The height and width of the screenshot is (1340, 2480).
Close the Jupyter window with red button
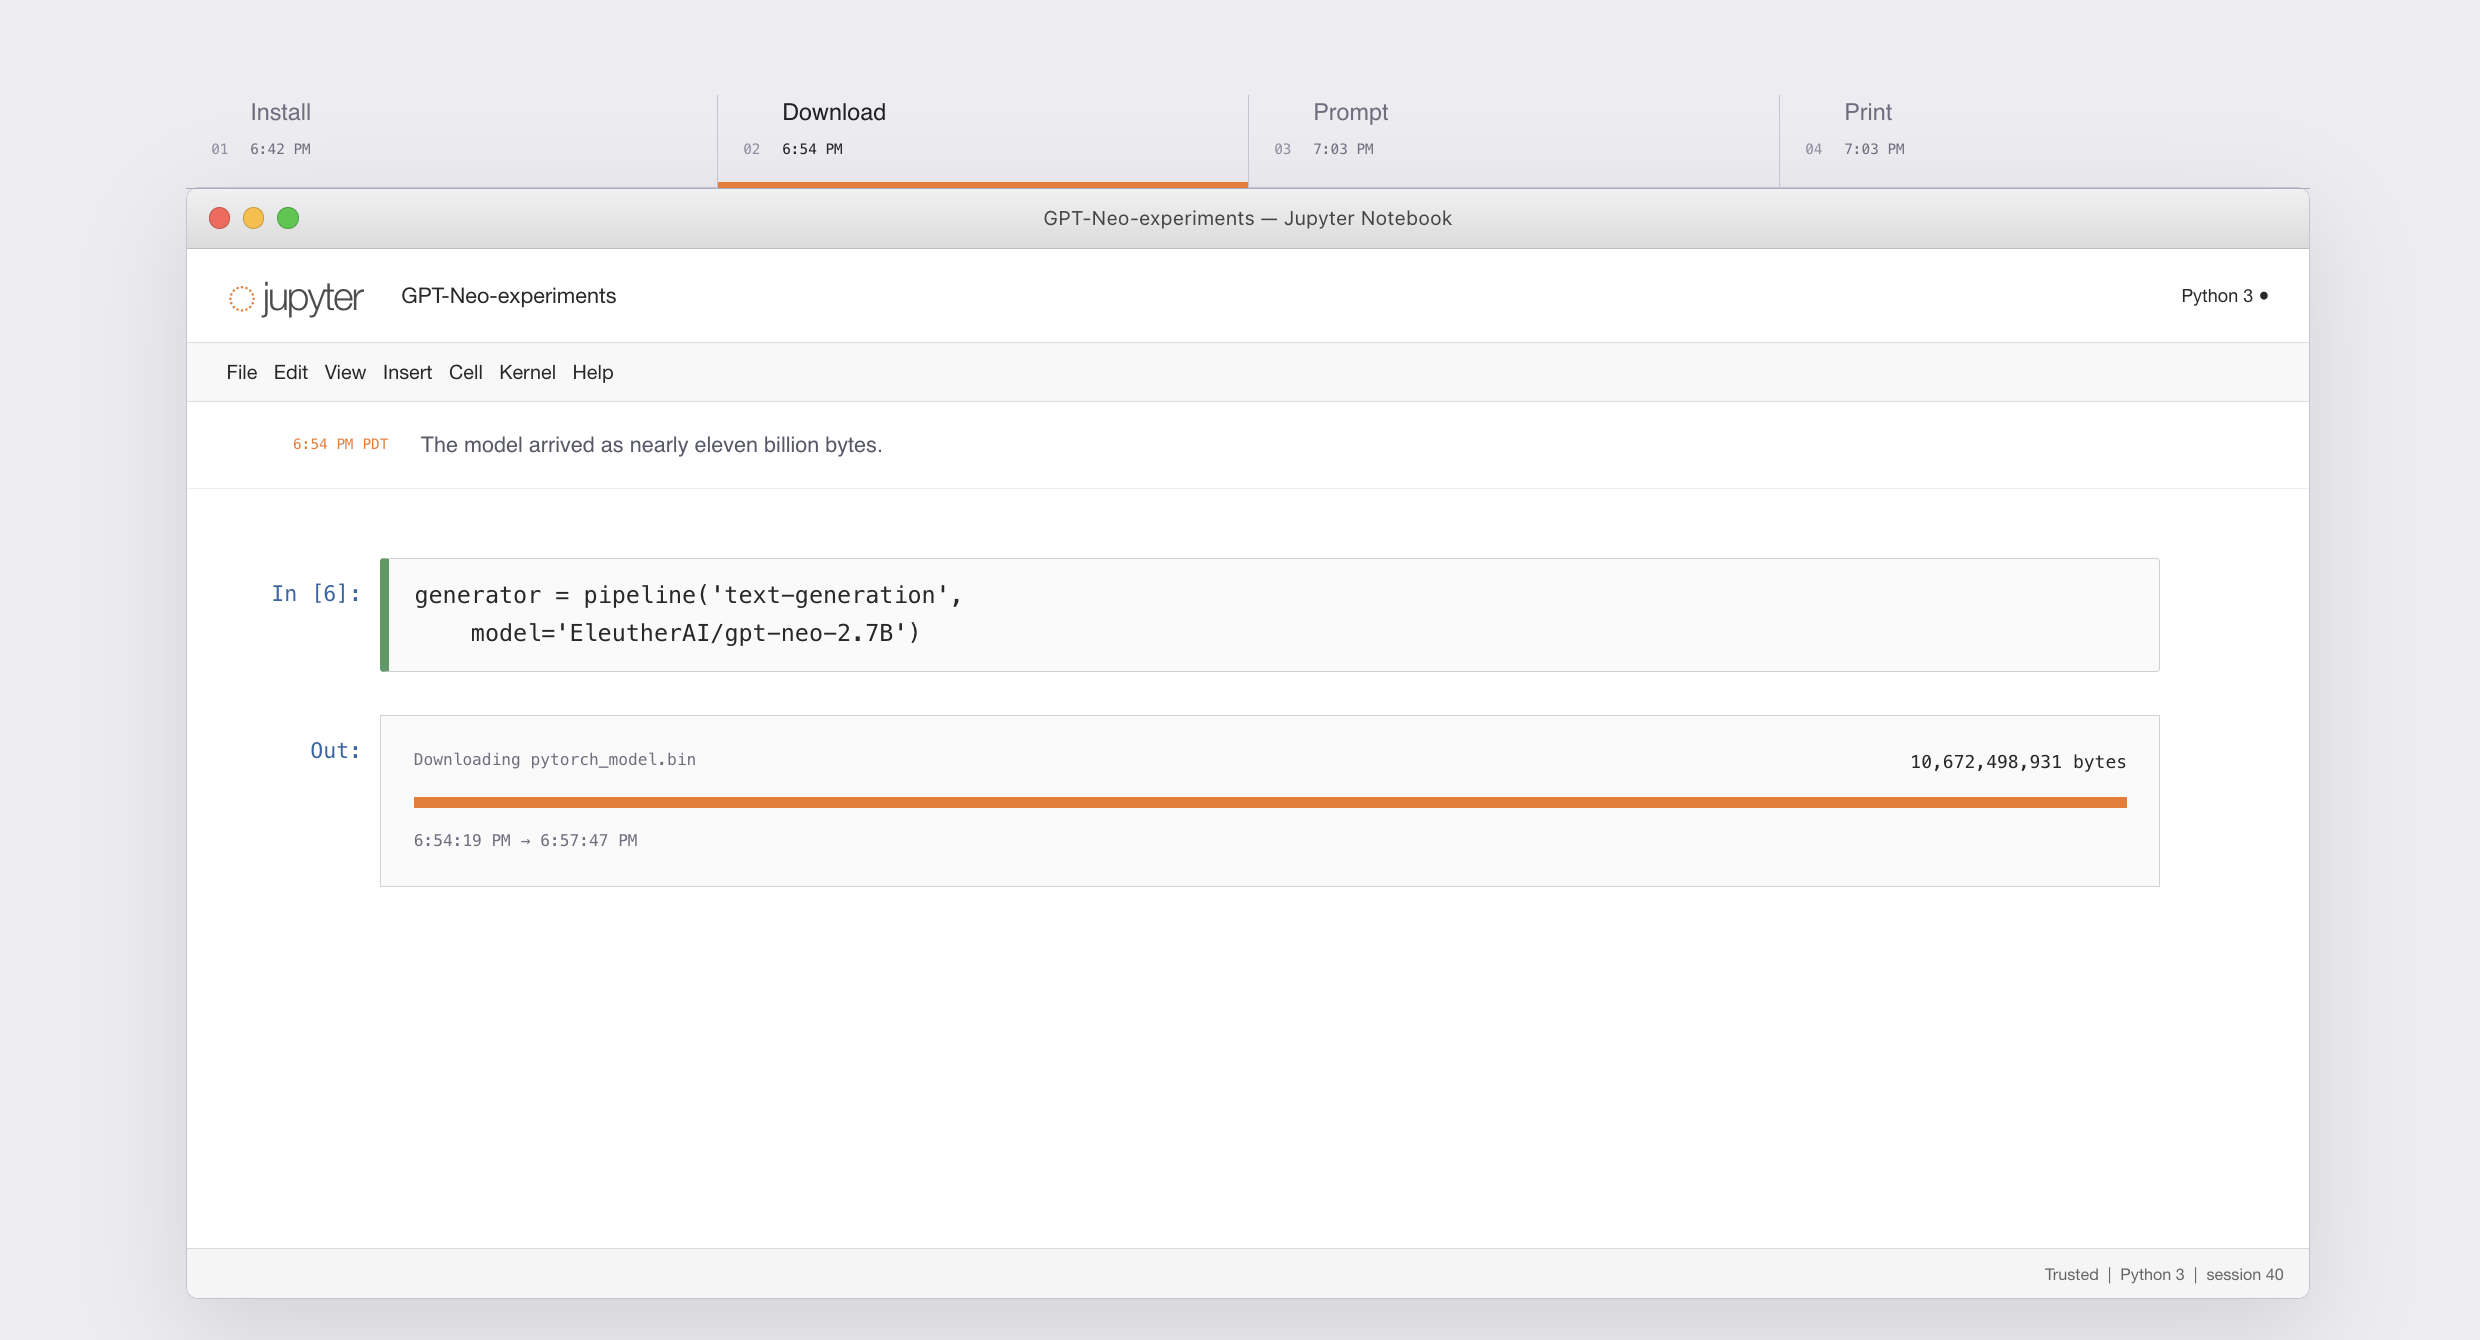(x=220, y=218)
